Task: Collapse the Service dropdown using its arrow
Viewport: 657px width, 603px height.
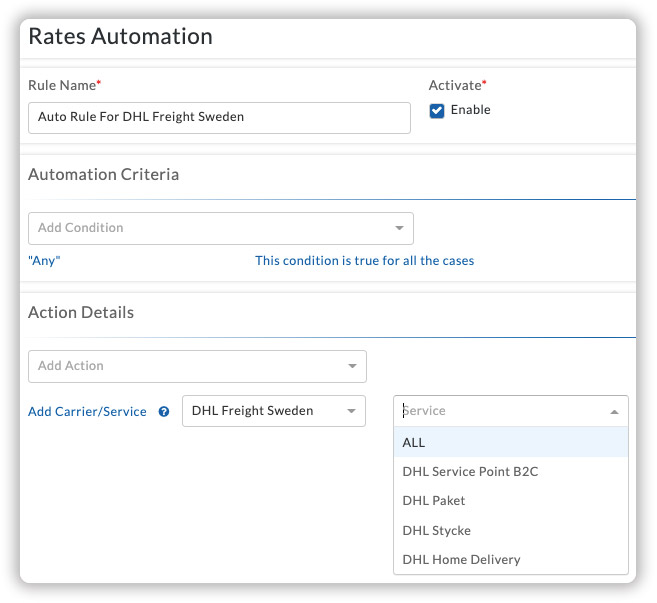Action: (x=614, y=412)
